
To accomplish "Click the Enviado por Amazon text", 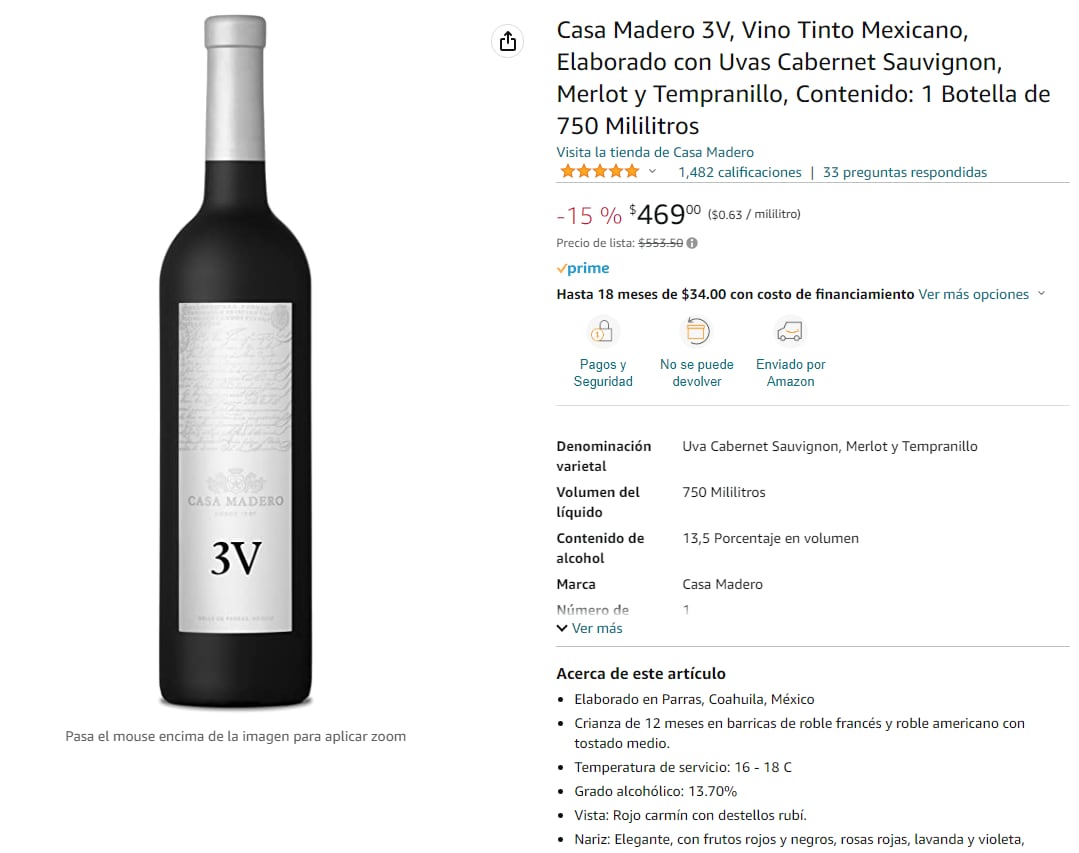I will pos(790,373).
